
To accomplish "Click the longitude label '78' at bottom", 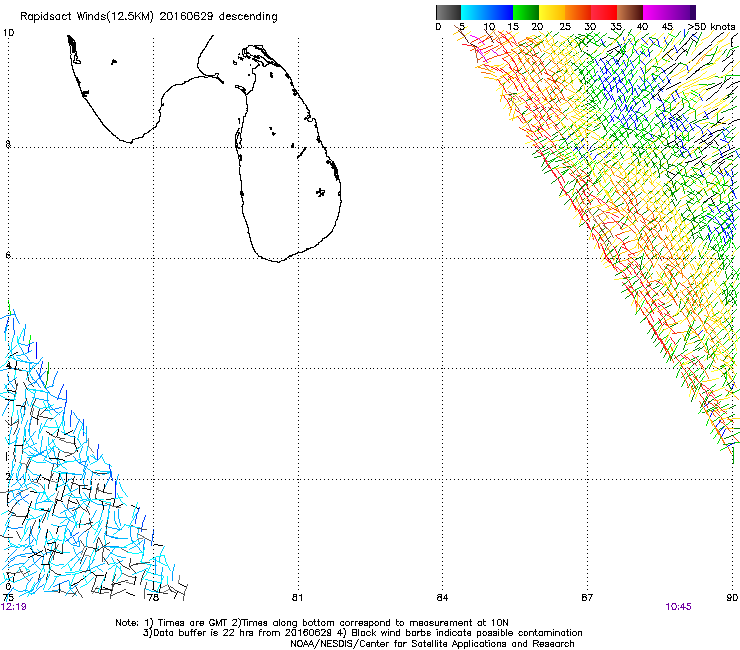I will [153, 598].
